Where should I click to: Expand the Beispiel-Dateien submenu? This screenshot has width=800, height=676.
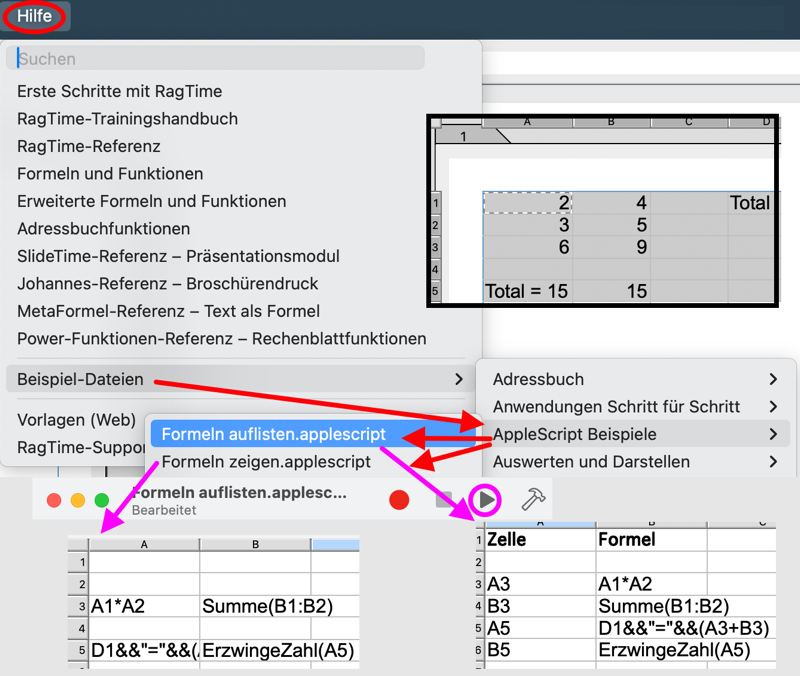click(x=239, y=379)
